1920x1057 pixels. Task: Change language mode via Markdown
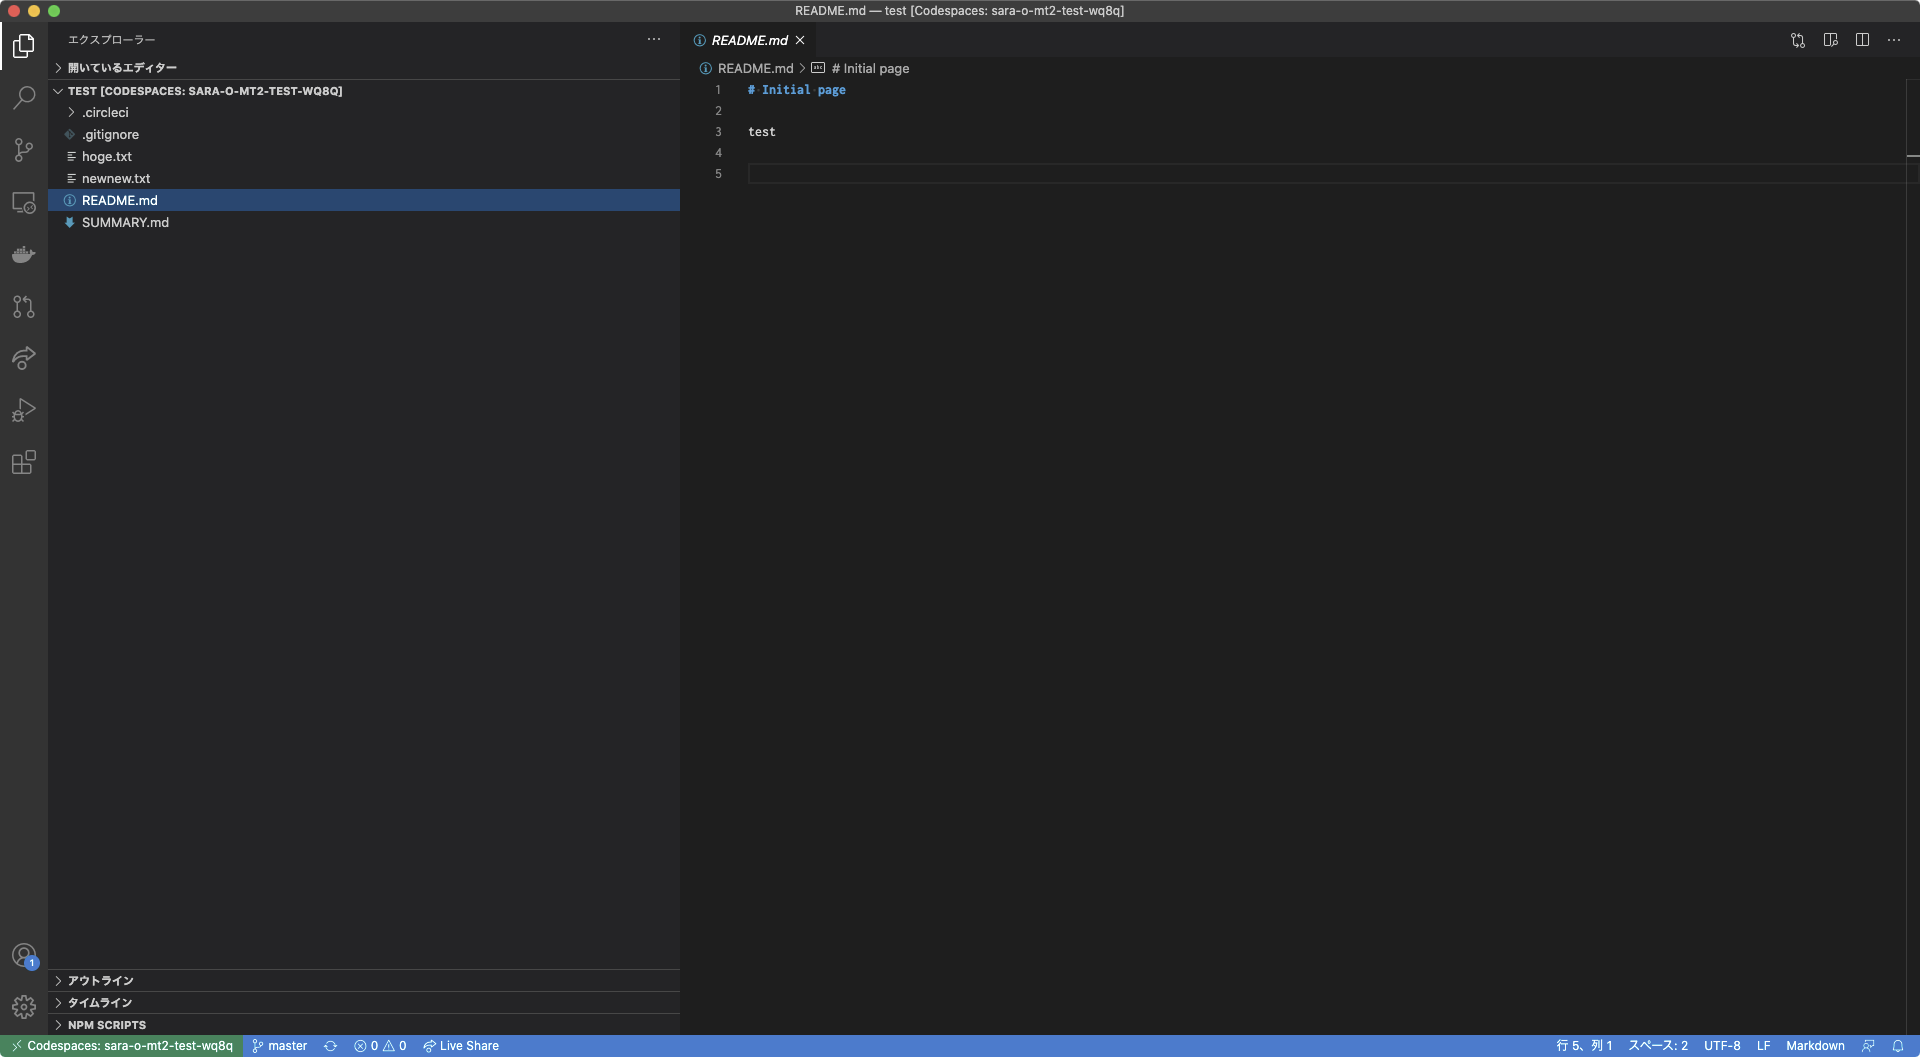click(1815, 1046)
